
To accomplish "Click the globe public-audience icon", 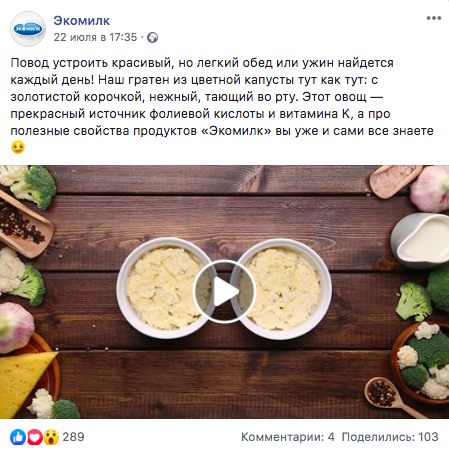I will coord(153,37).
